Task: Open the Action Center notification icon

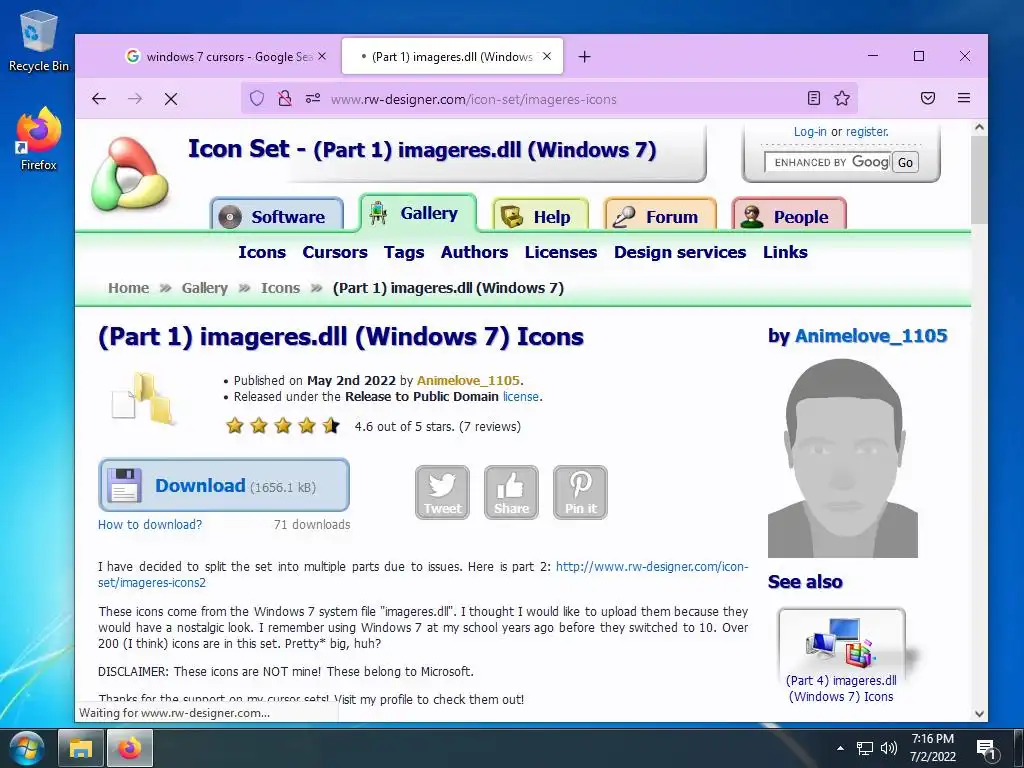Action: pos(986,748)
